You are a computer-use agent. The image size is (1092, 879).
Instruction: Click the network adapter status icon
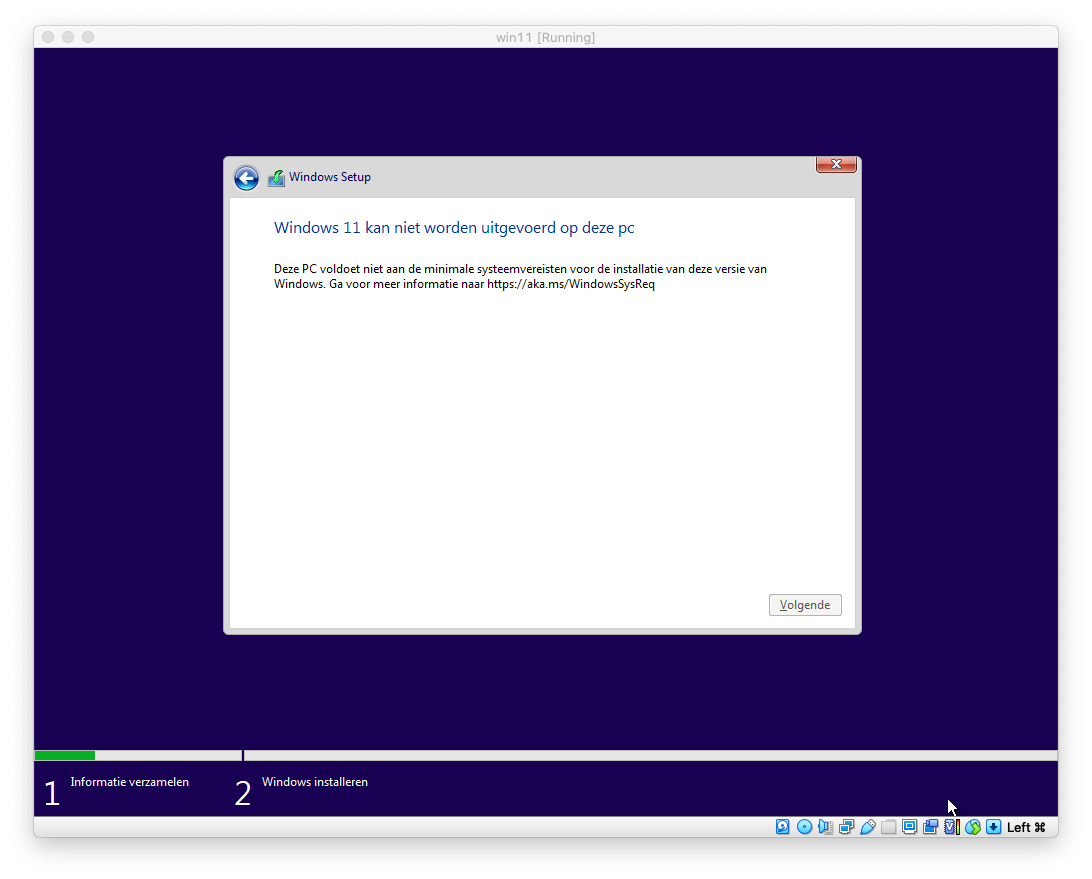coord(846,827)
